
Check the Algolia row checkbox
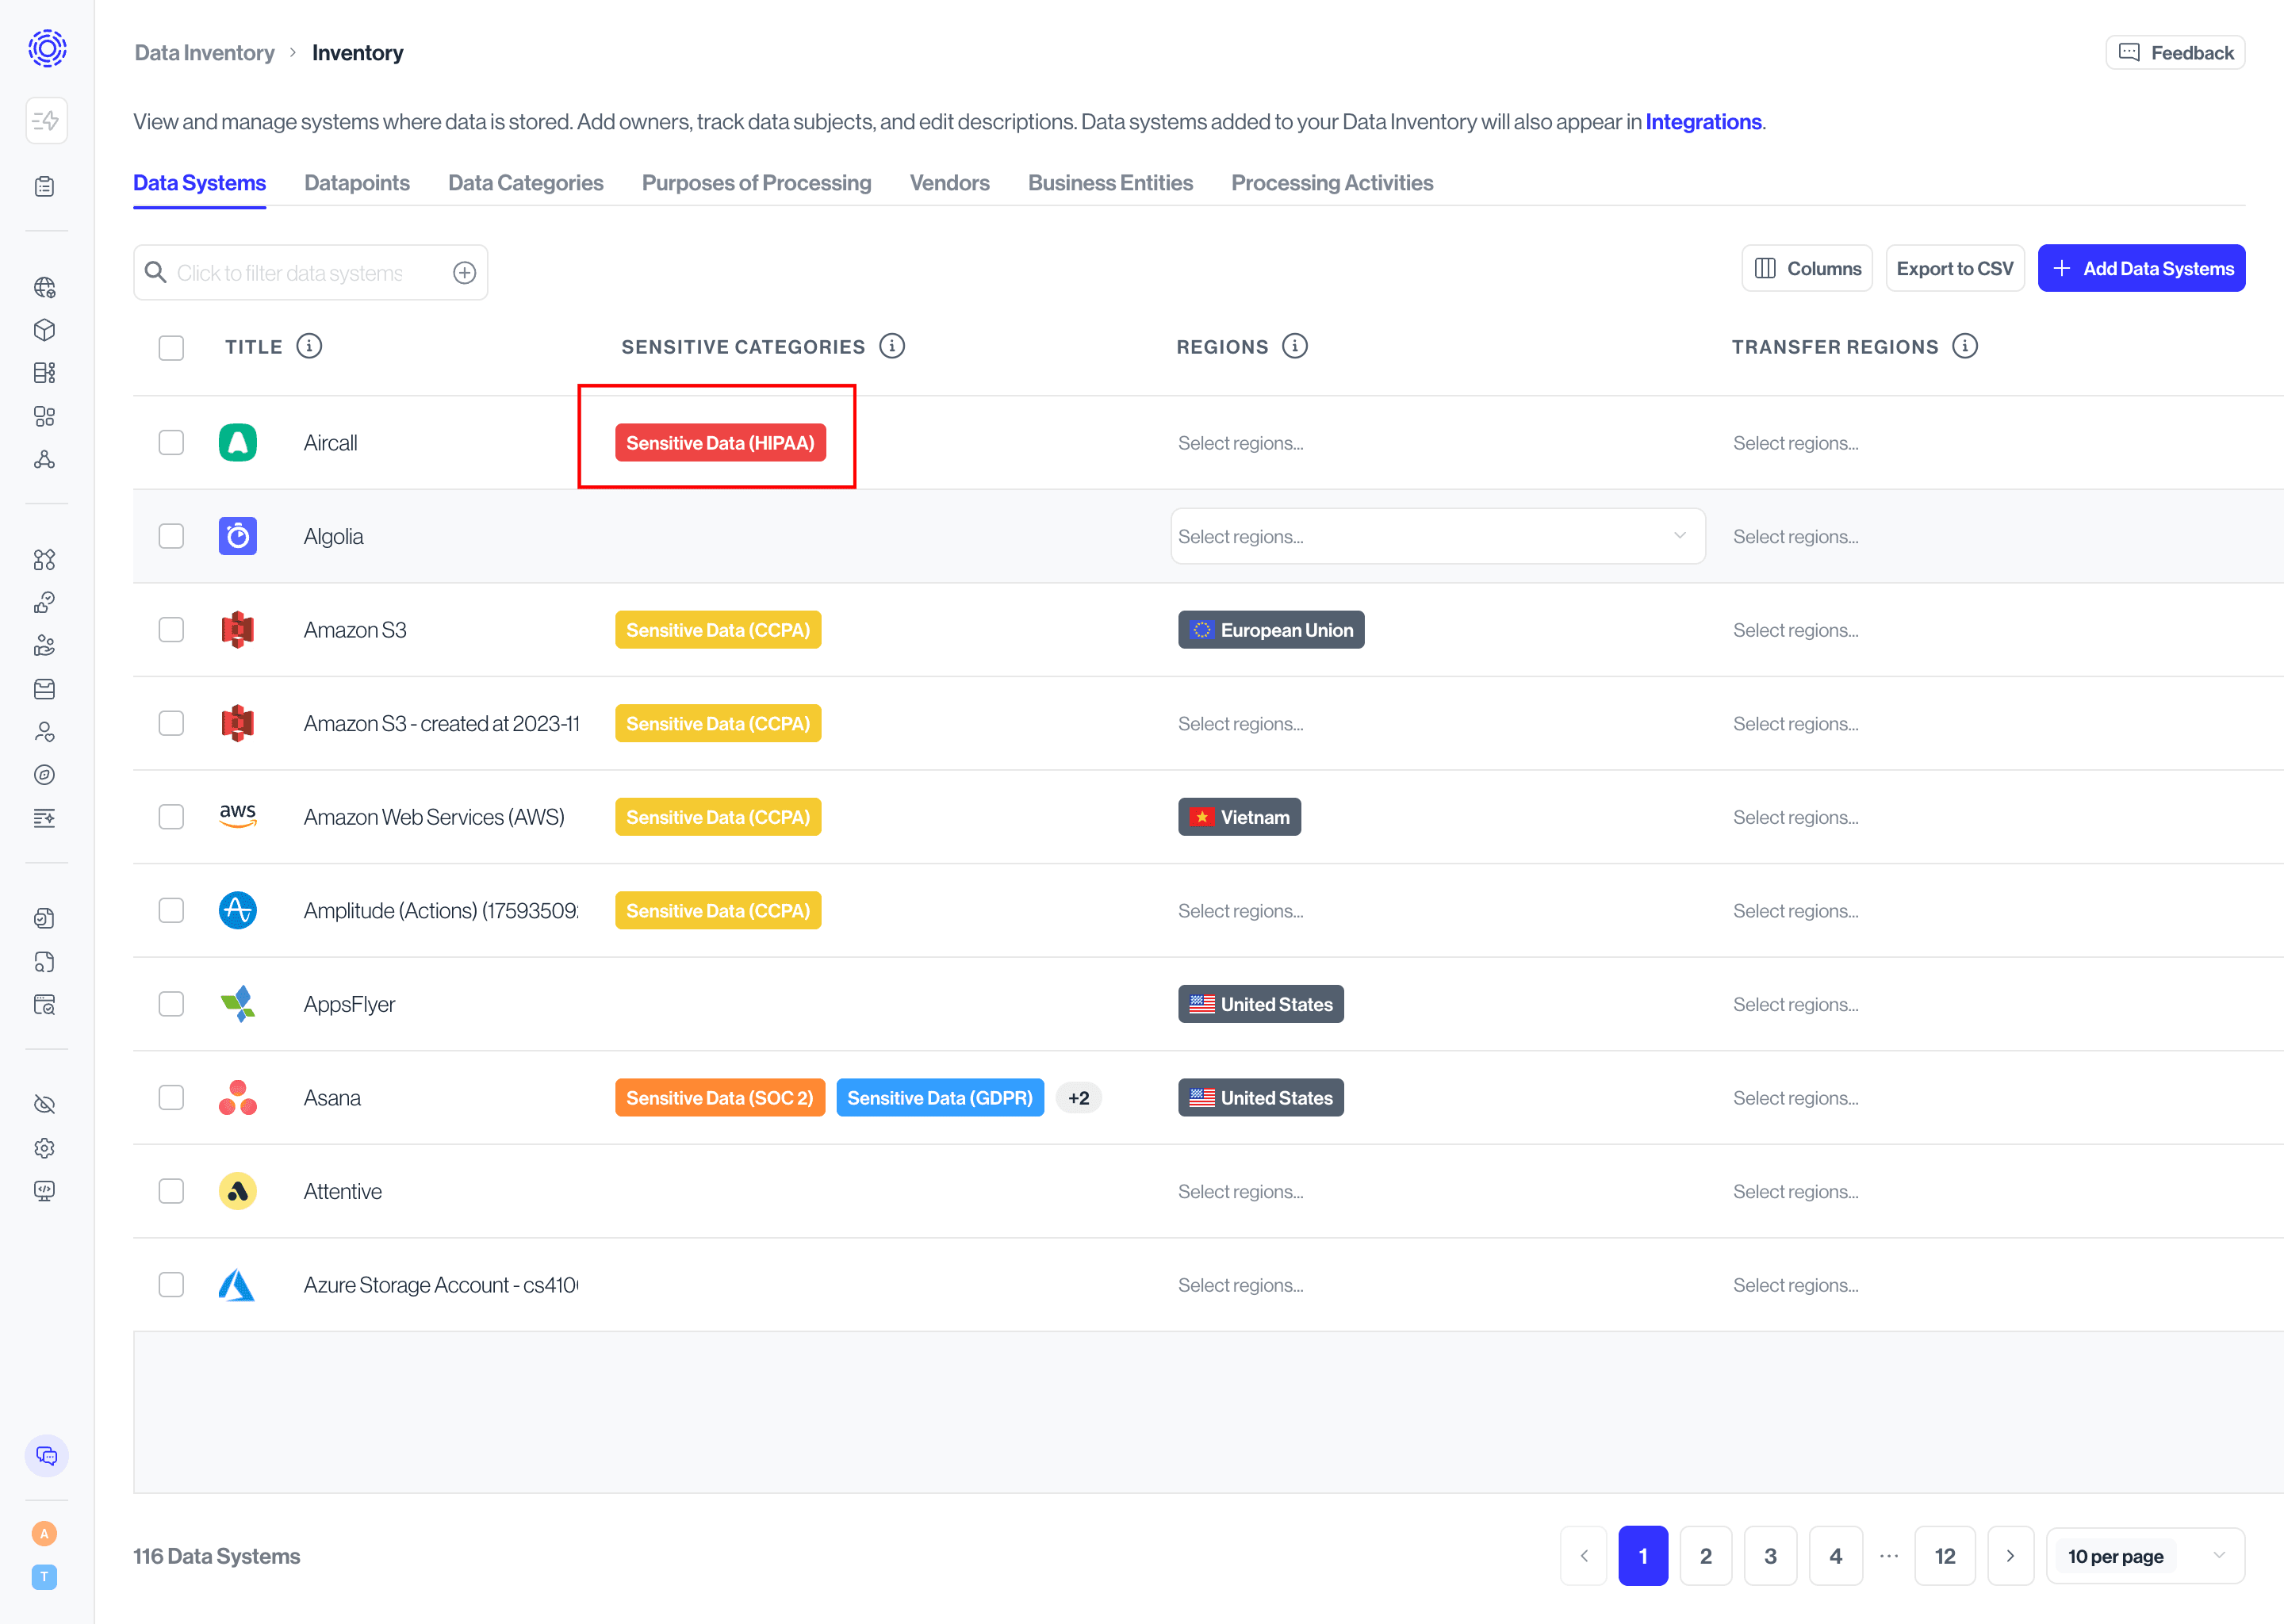click(171, 536)
